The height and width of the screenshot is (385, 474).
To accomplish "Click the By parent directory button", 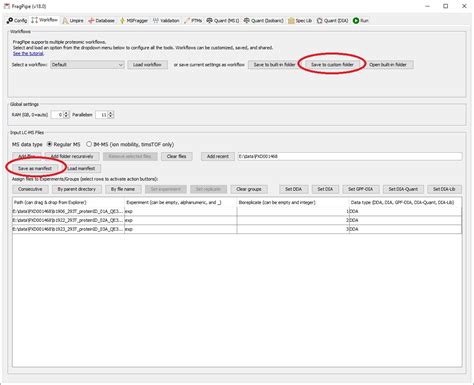I will (77, 189).
